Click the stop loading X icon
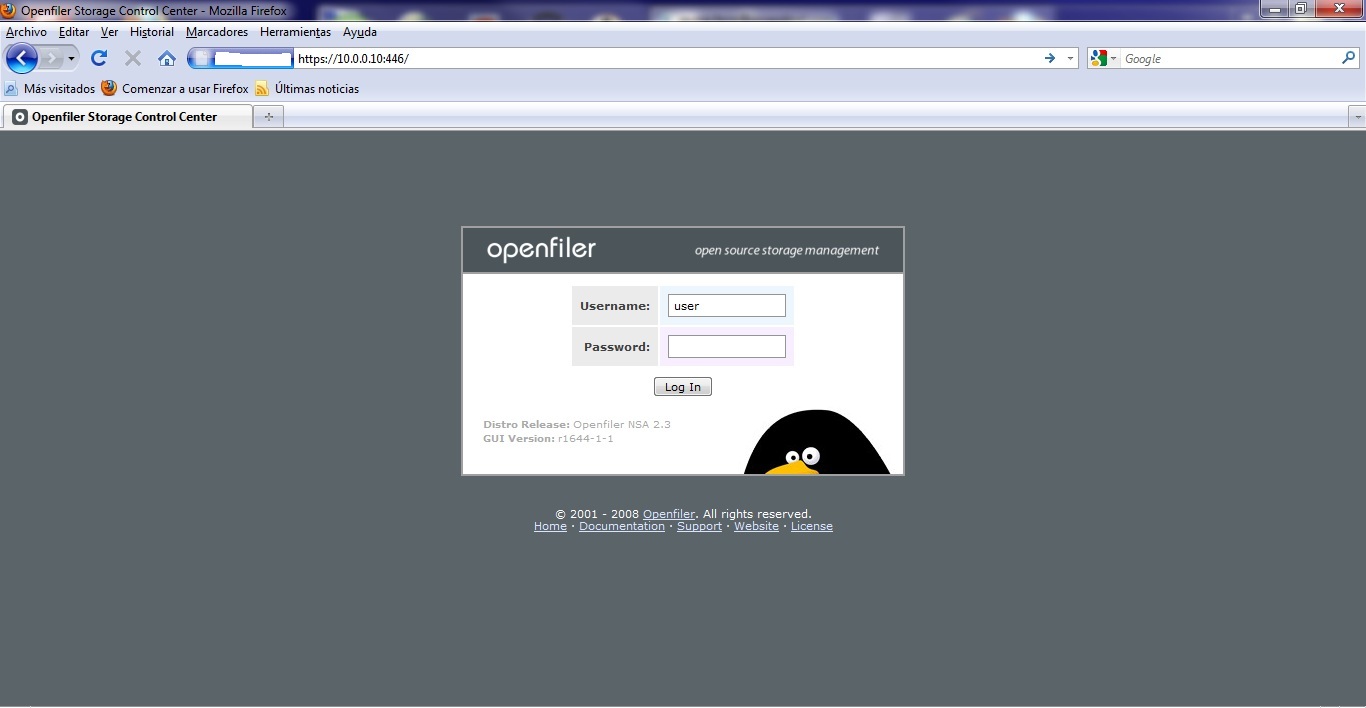The width and height of the screenshot is (1366, 708). (x=133, y=58)
